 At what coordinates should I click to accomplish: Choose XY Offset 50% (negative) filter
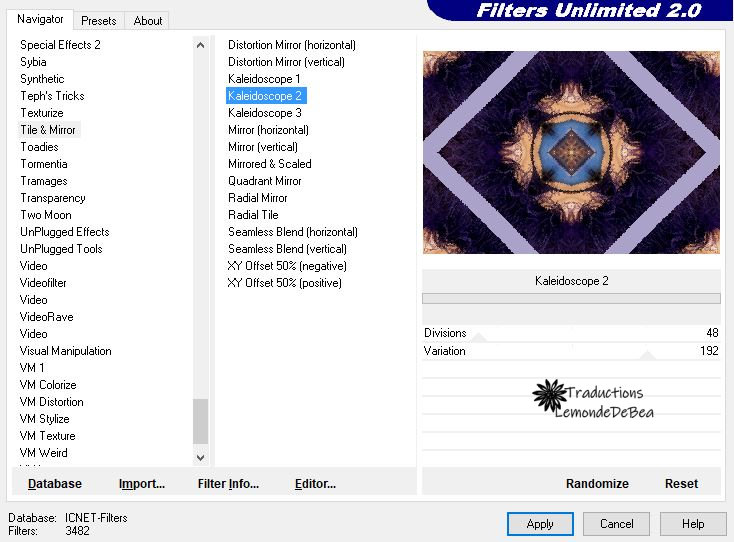click(x=286, y=266)
